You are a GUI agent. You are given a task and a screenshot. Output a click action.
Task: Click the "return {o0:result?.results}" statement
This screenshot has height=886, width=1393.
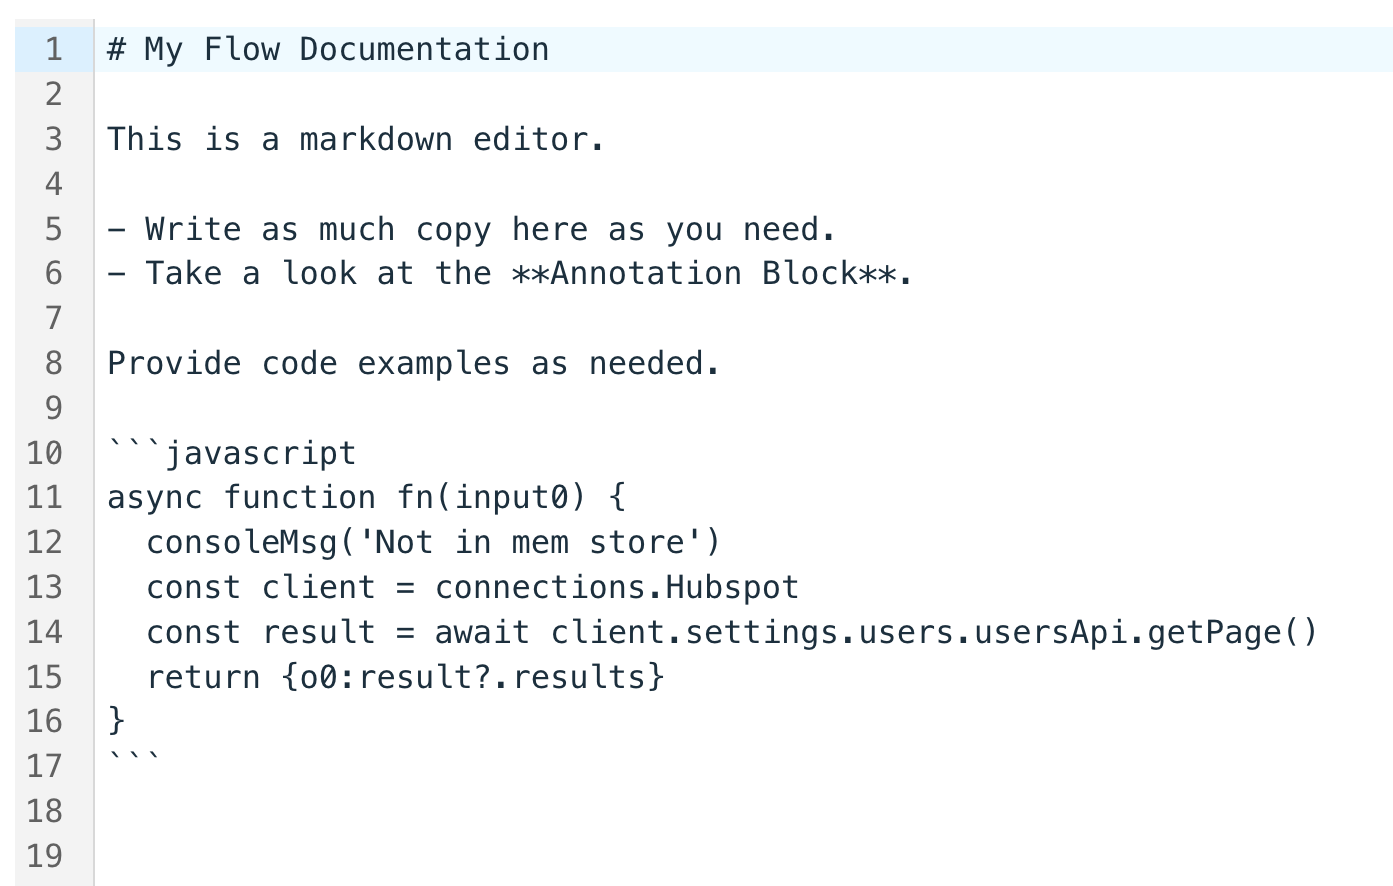pyautogui.click(x=405, y=677)
